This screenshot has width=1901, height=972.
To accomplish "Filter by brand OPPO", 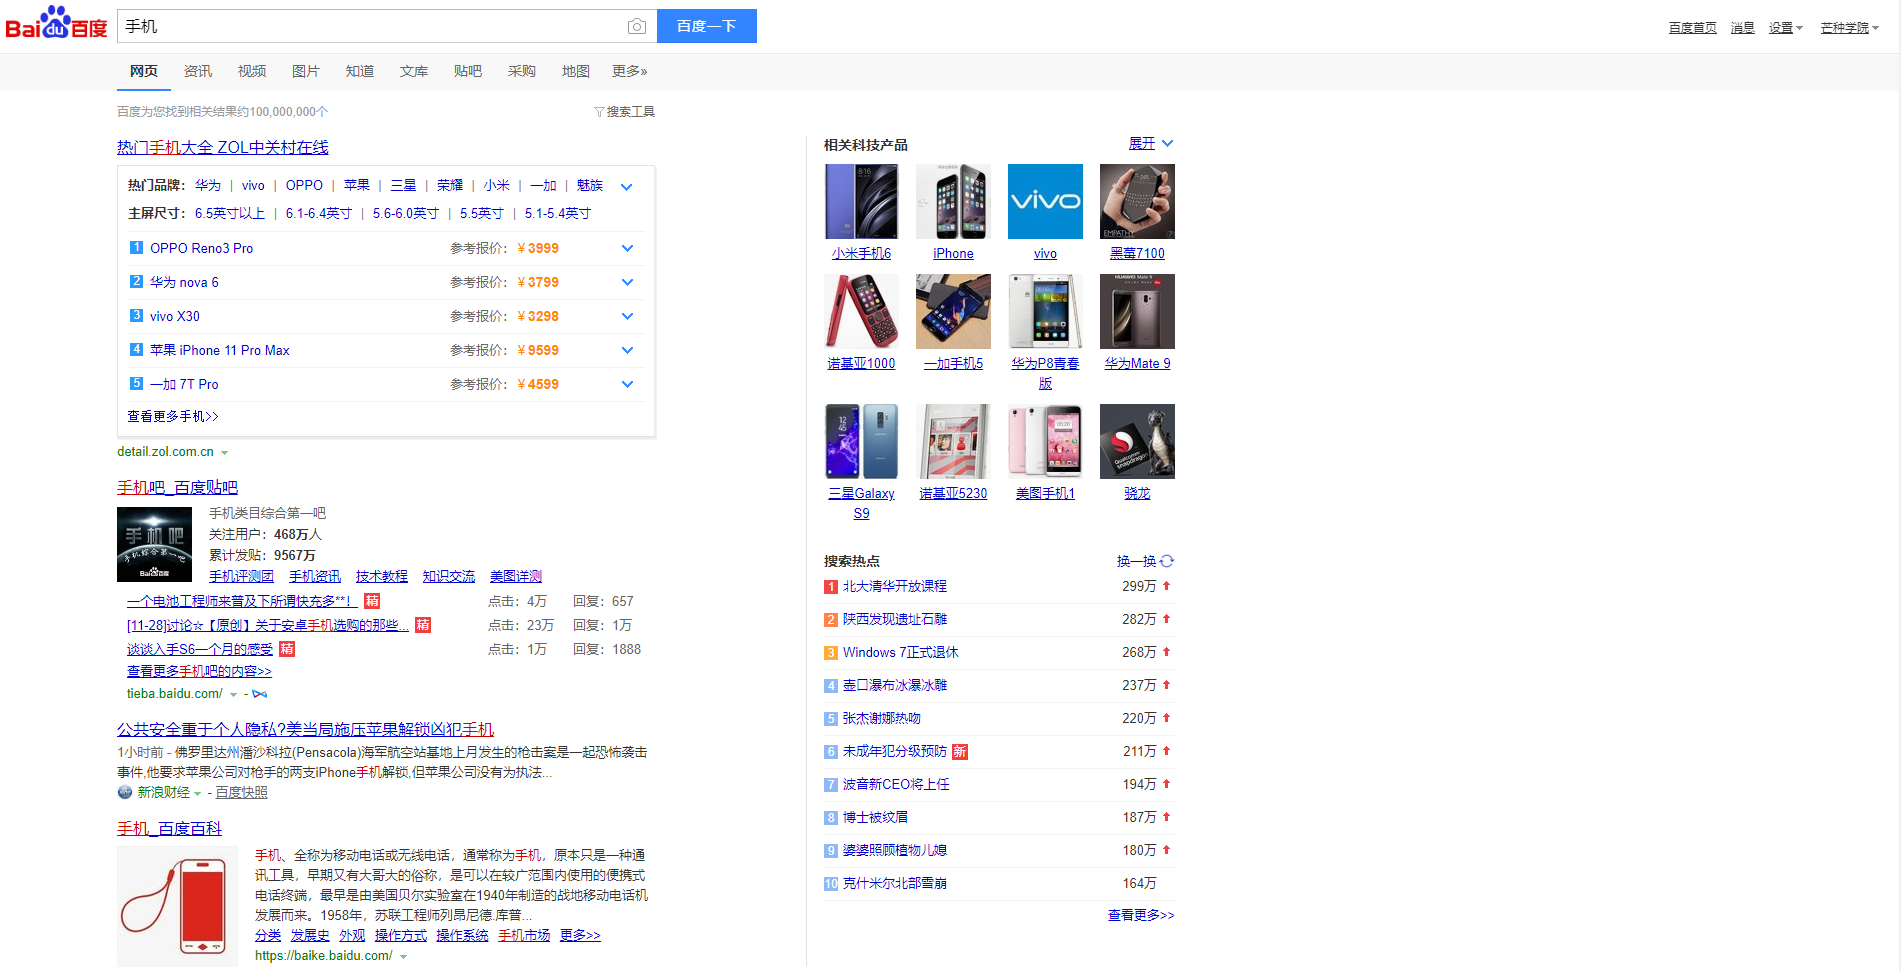I will (304, 185).
